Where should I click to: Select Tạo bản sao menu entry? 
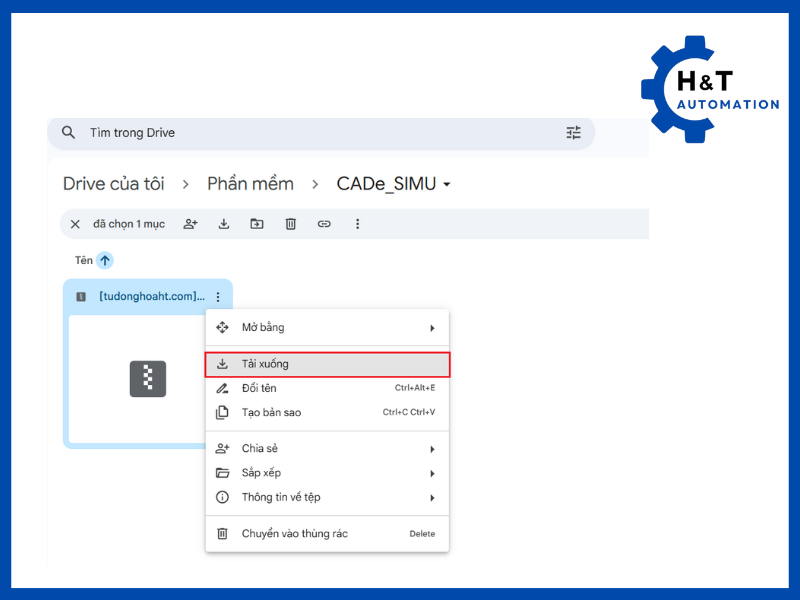click(x=327, y=412)
